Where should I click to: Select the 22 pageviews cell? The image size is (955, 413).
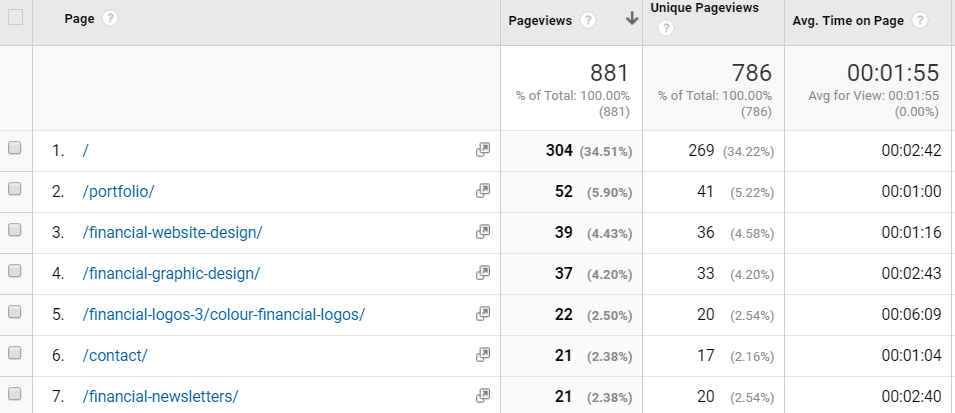pos(564,314)
